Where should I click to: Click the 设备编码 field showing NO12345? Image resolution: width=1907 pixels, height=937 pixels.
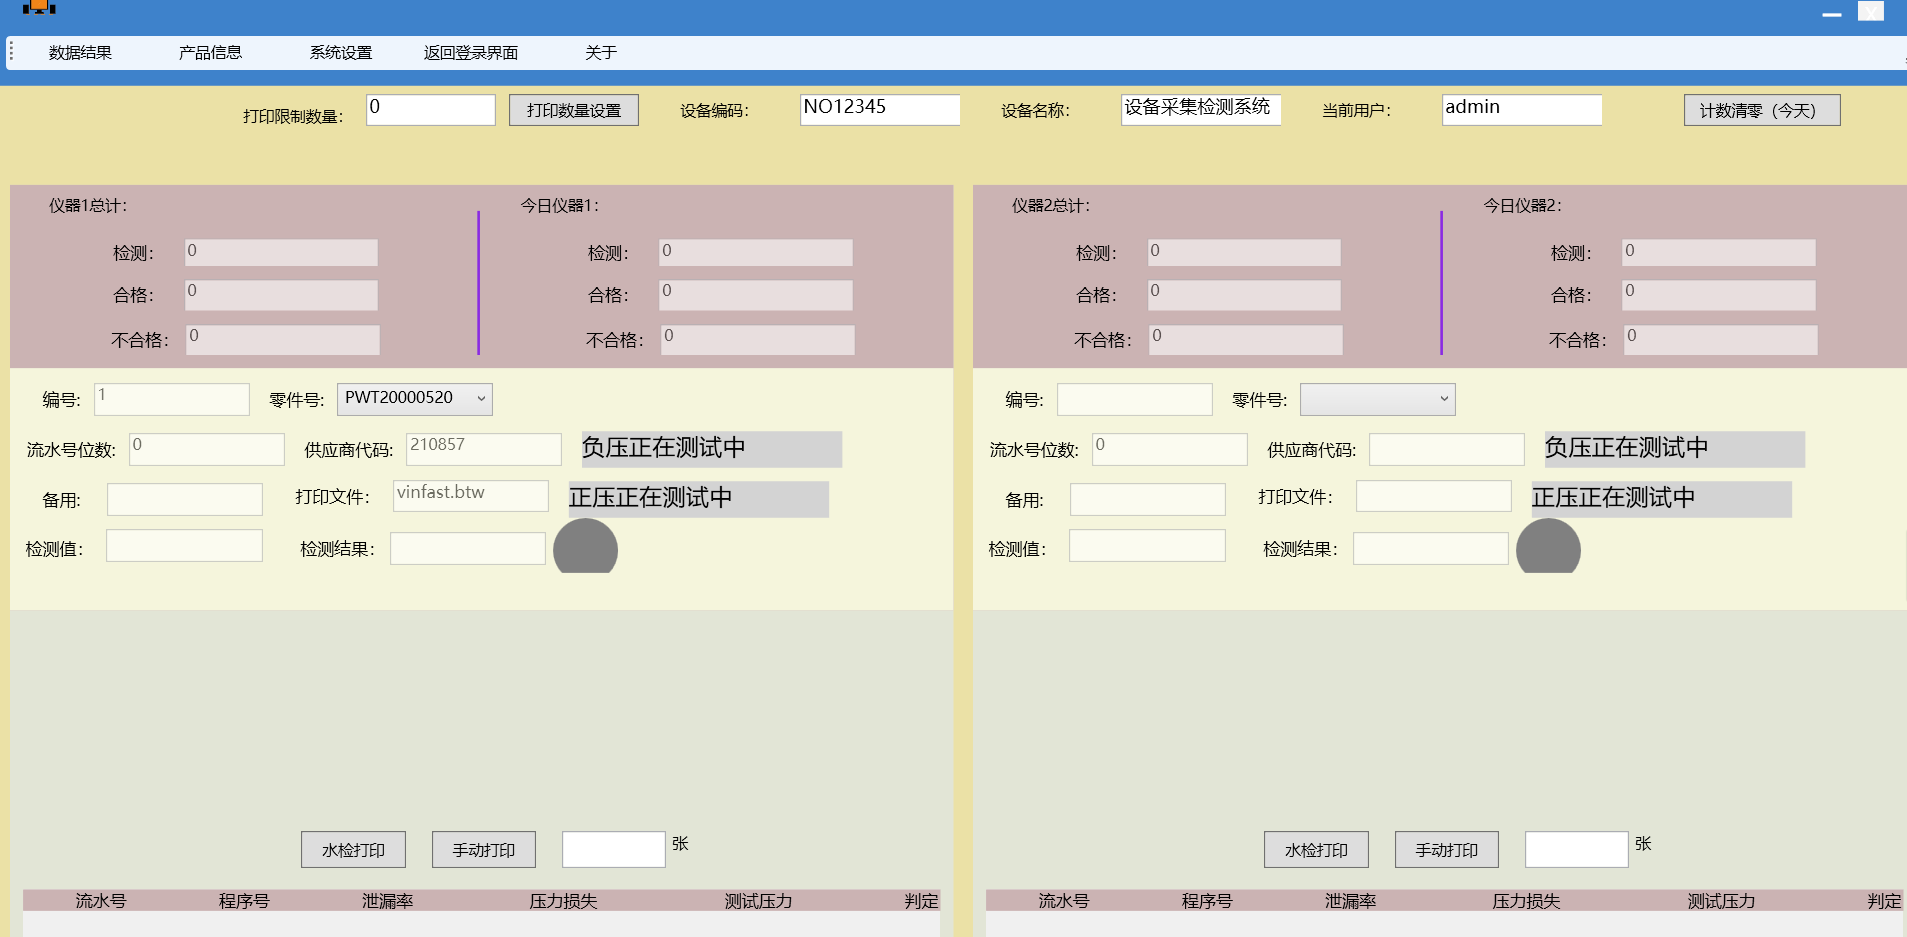pos(880,109)
